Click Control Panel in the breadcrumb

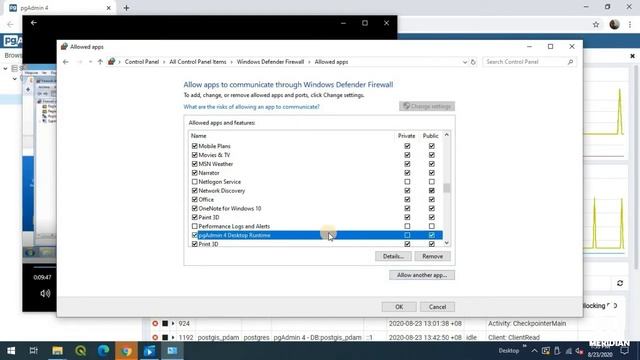pos(142,62)
